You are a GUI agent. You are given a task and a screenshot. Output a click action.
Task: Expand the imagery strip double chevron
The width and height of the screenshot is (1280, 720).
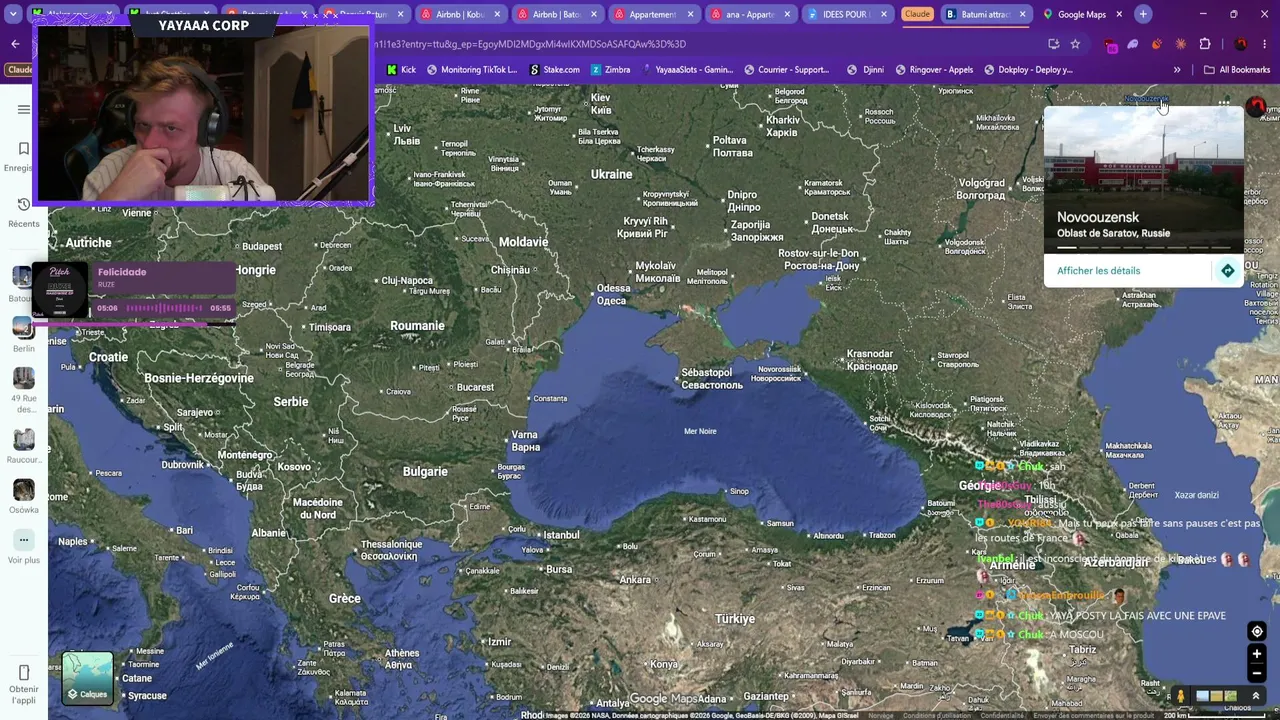1256,696
